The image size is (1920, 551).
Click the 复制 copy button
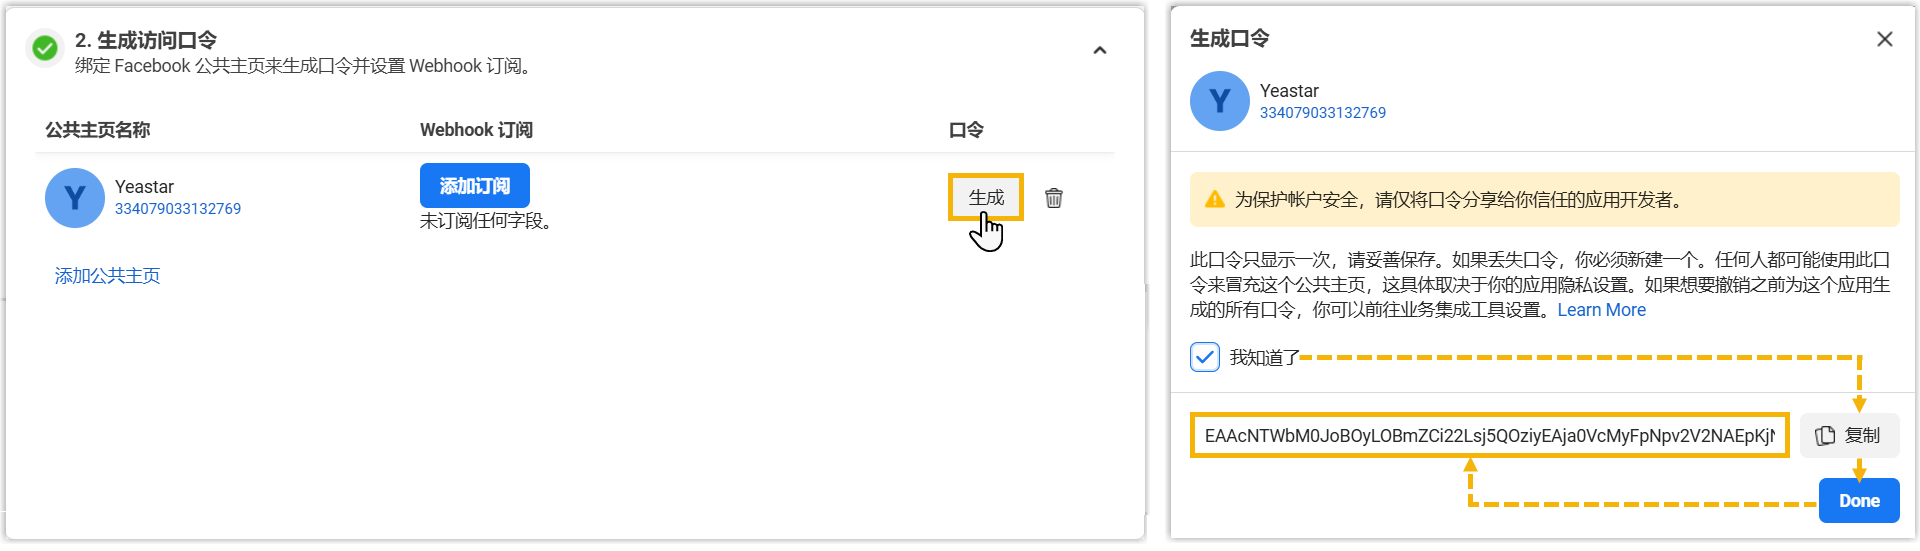pyautogui.click(x=1849, y=435)
